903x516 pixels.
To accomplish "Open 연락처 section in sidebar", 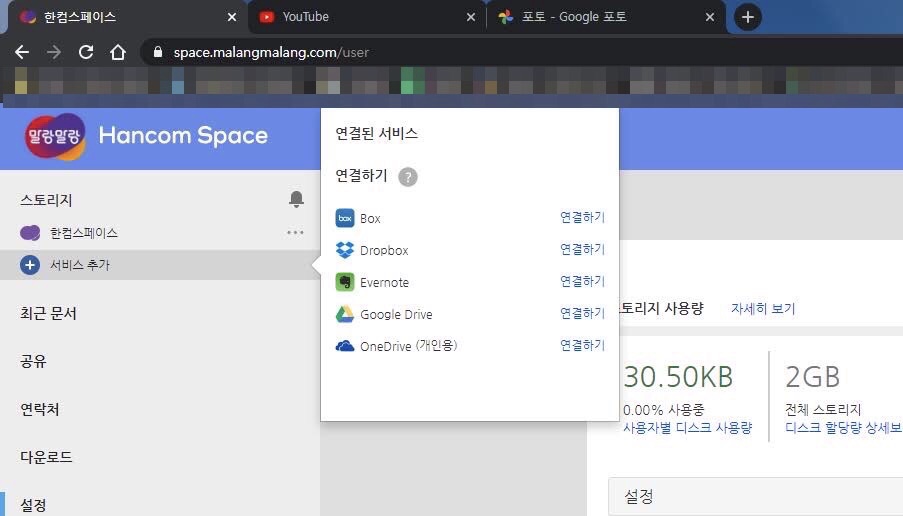I will [40, 409].
